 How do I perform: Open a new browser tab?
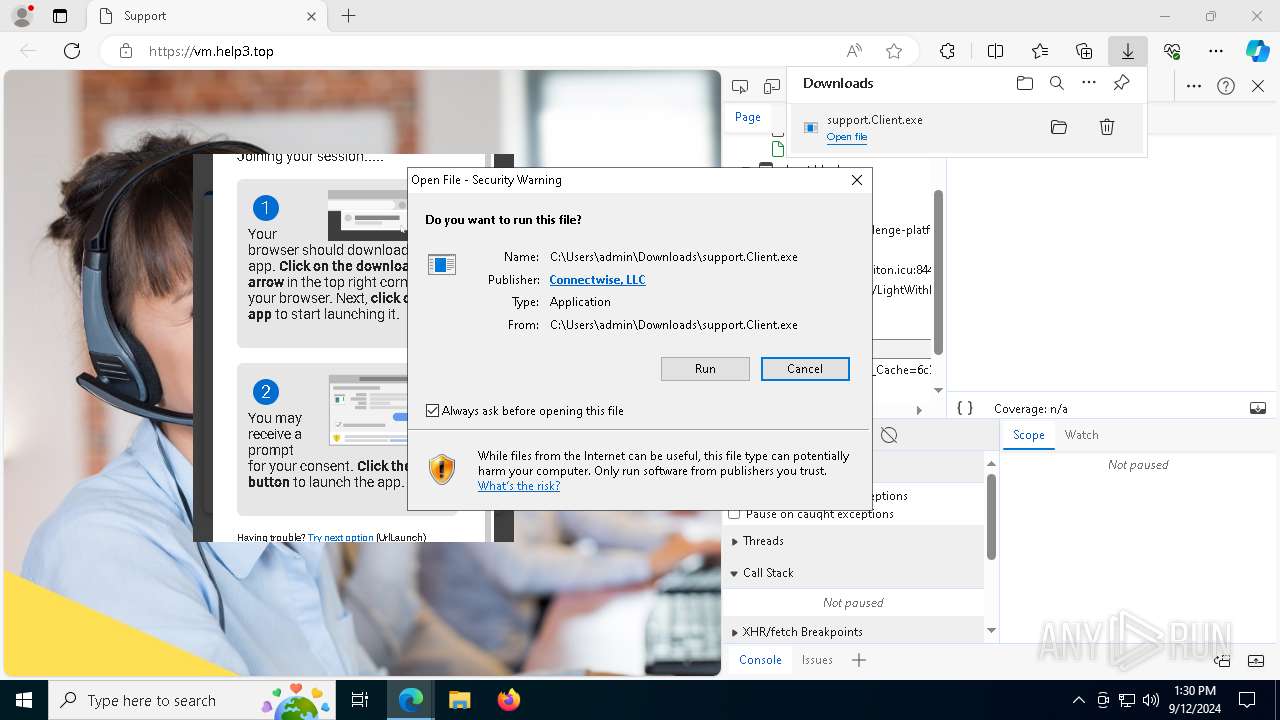pyautogui.click(x=348, y=16)
